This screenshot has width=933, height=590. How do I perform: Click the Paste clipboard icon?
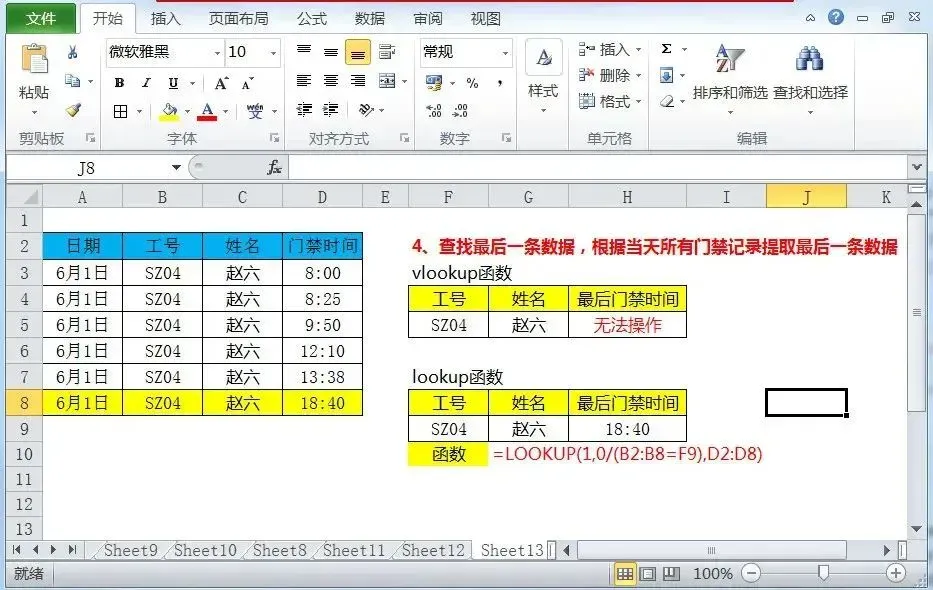(x=35, y=59)
